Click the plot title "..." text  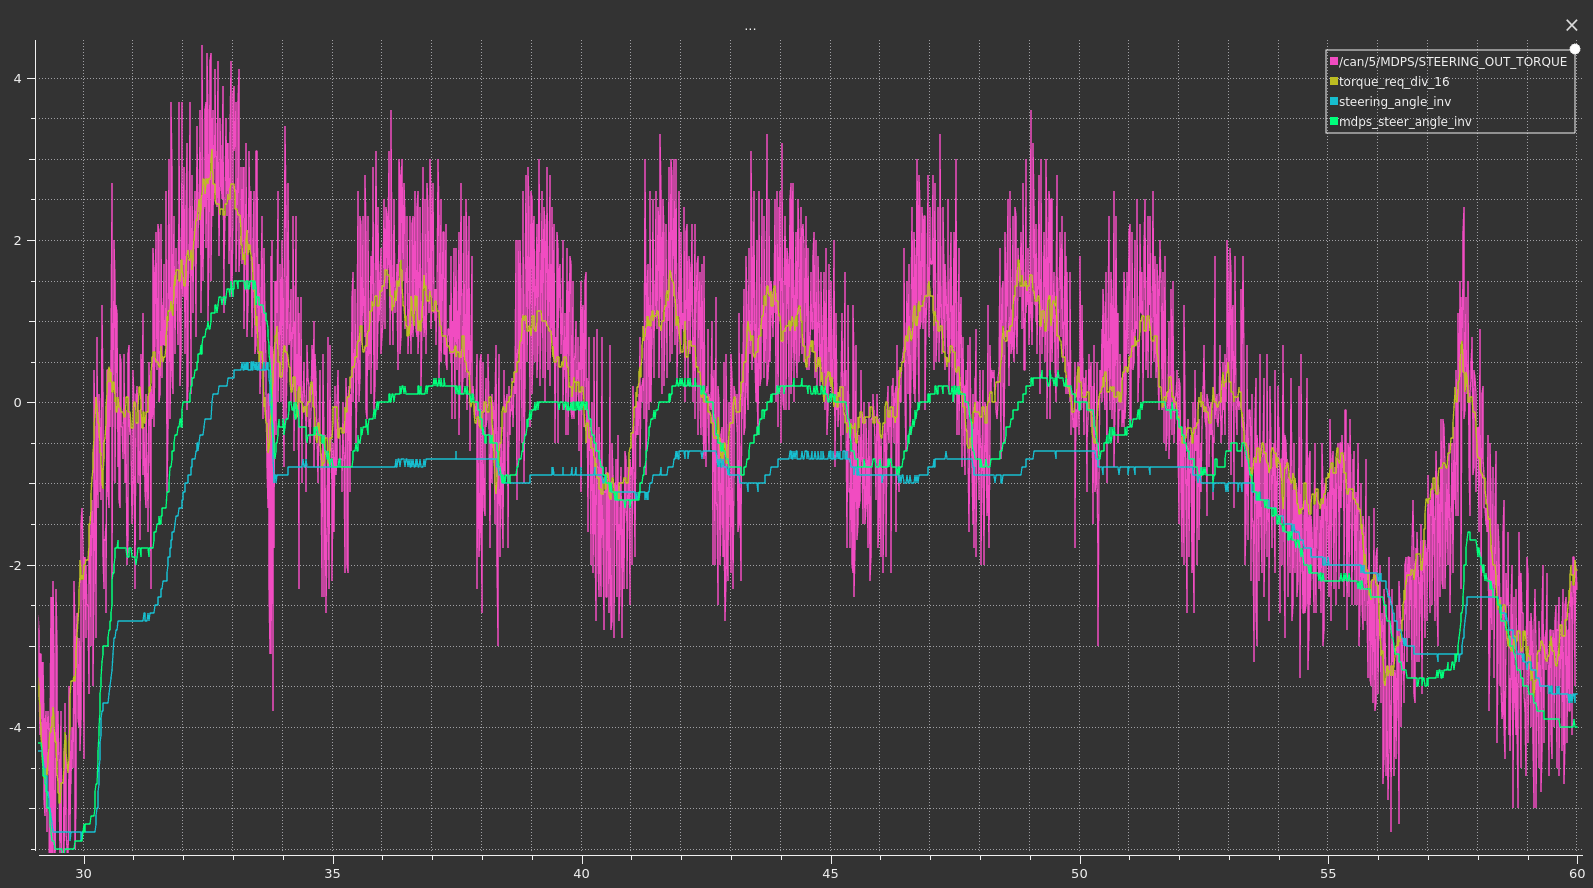tap(750, 27)
